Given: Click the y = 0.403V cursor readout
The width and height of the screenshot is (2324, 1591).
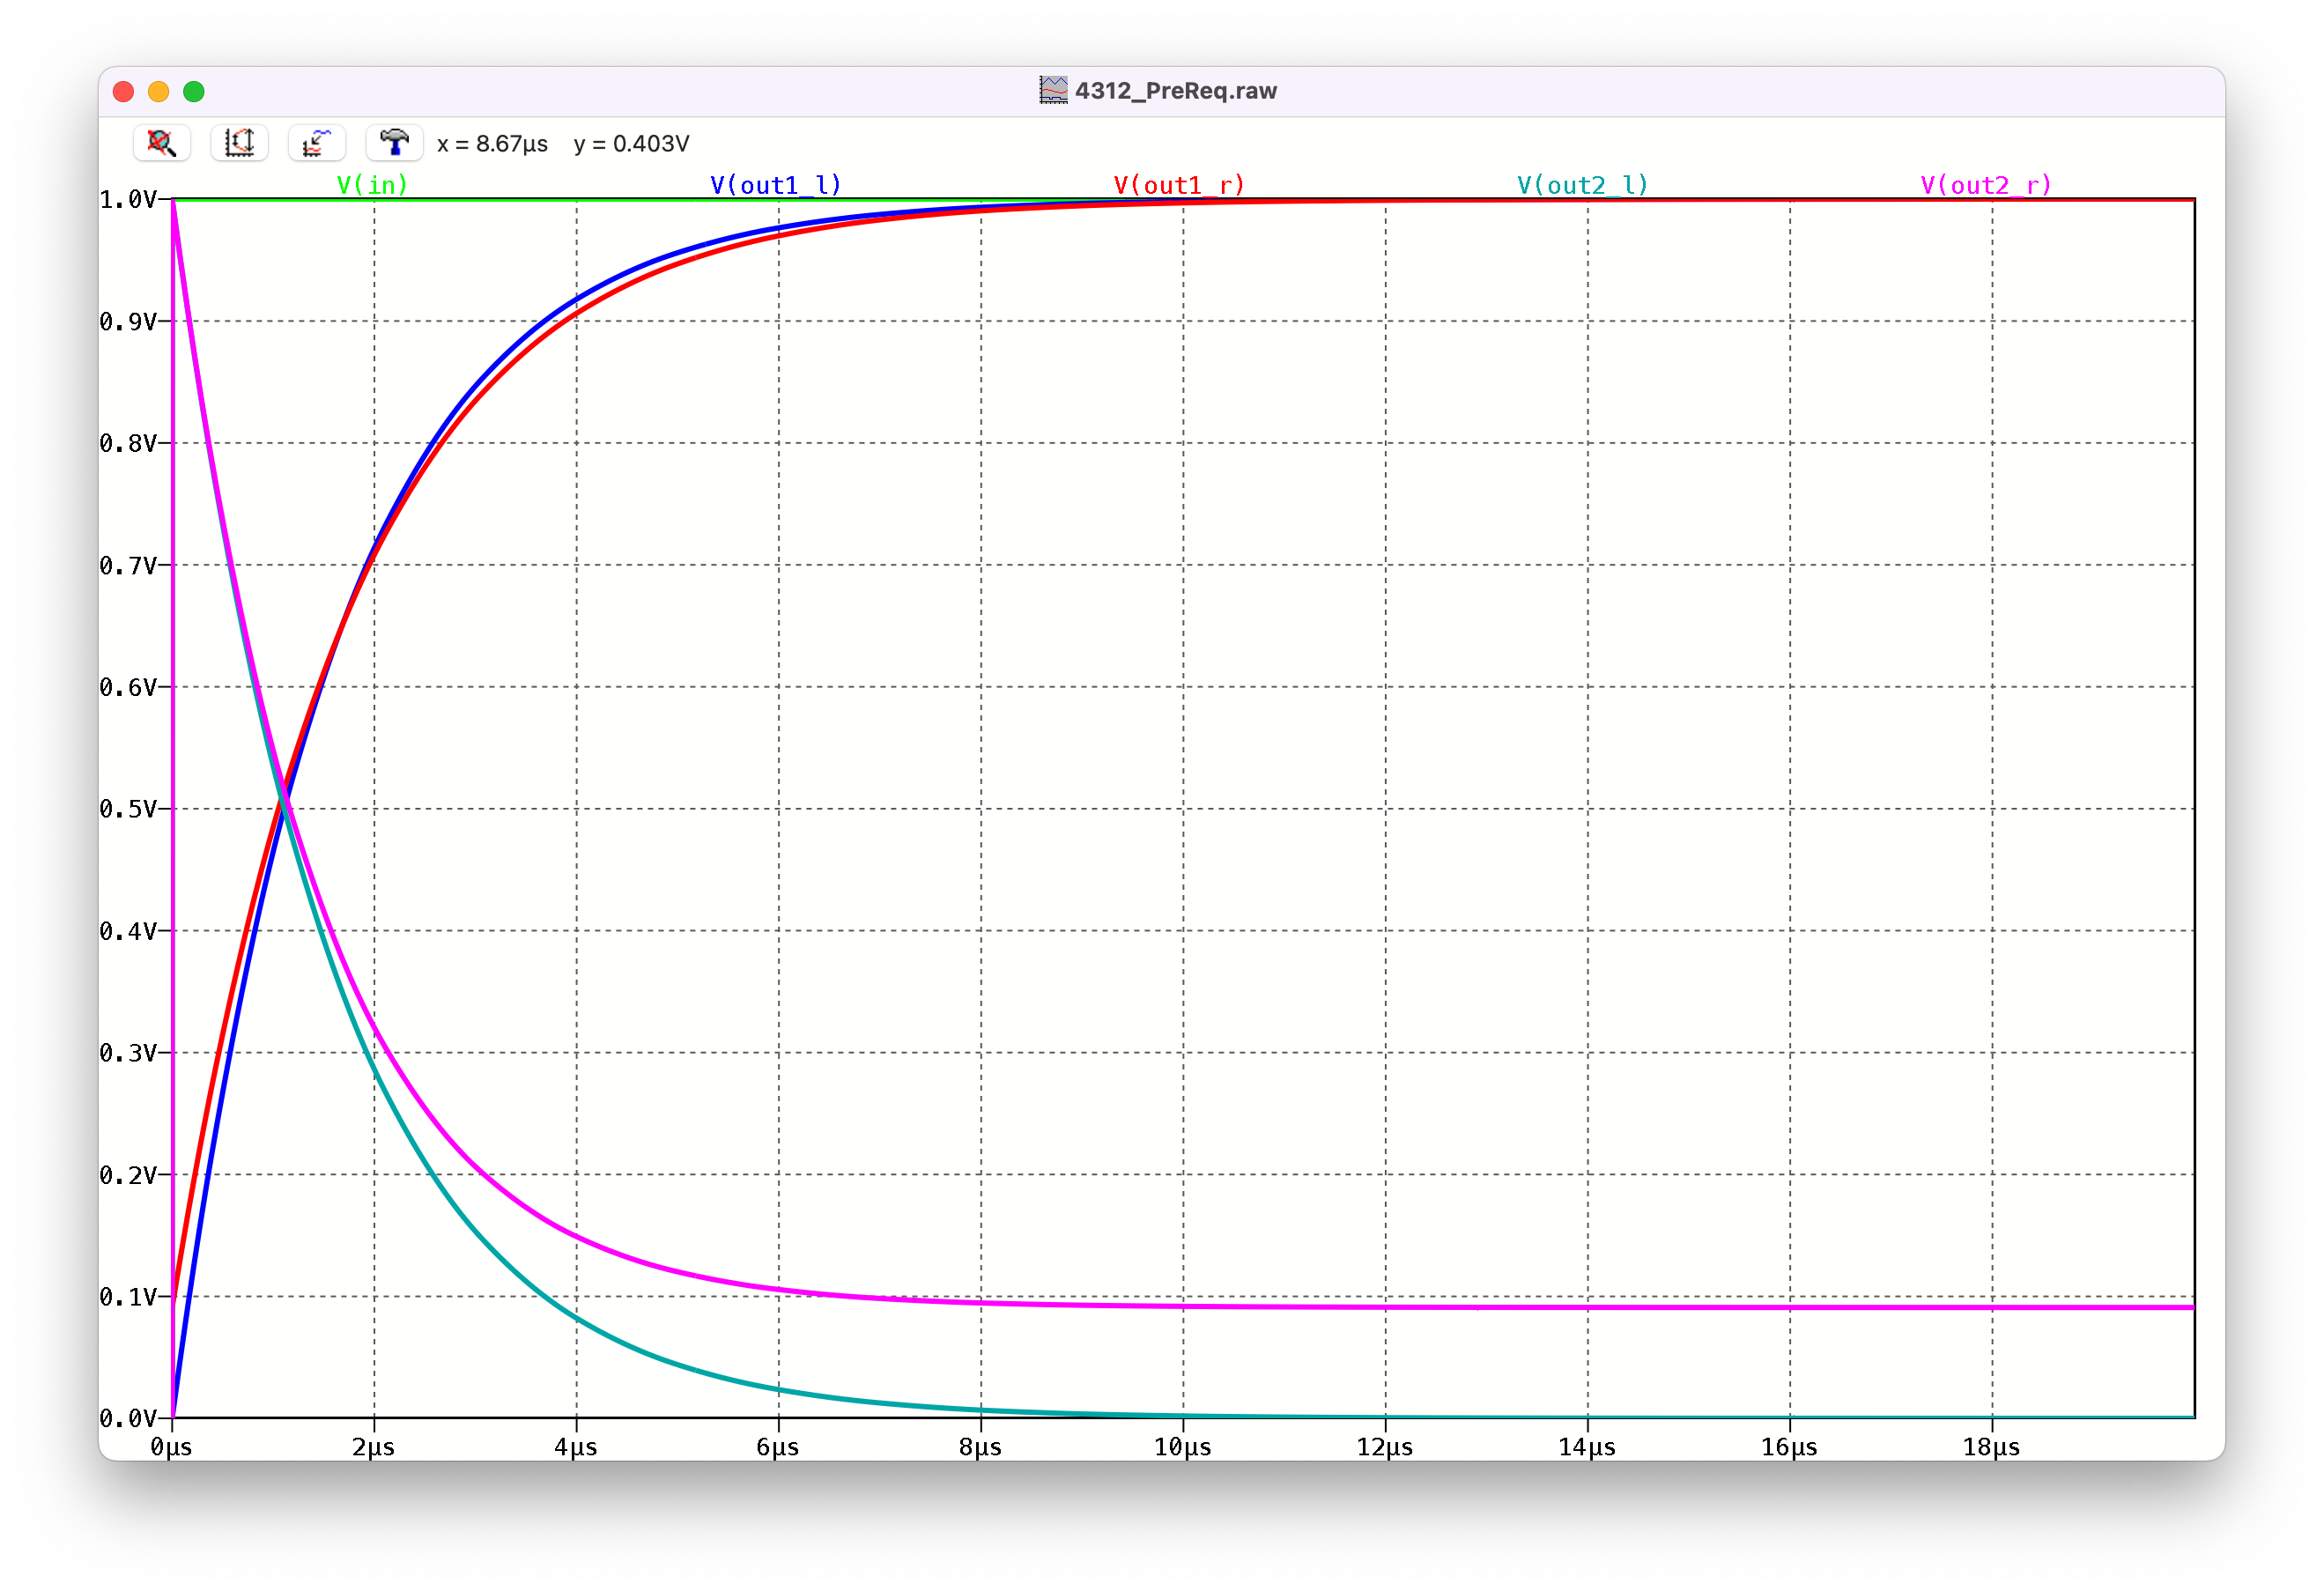Looking at the screenshot, I should 631,144.
